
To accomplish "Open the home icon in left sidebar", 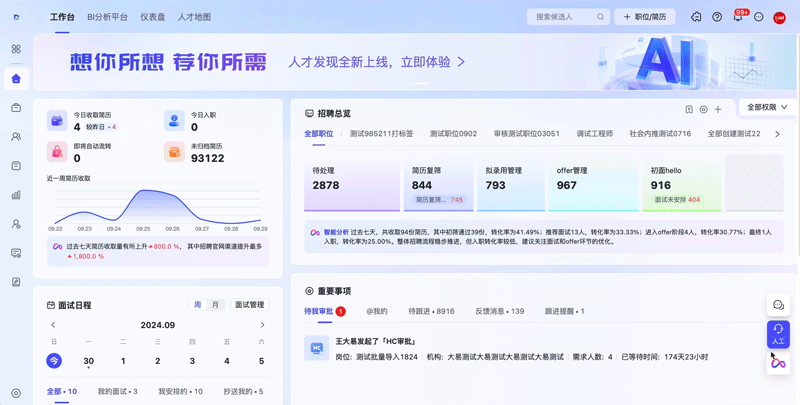I will [16, 78].
